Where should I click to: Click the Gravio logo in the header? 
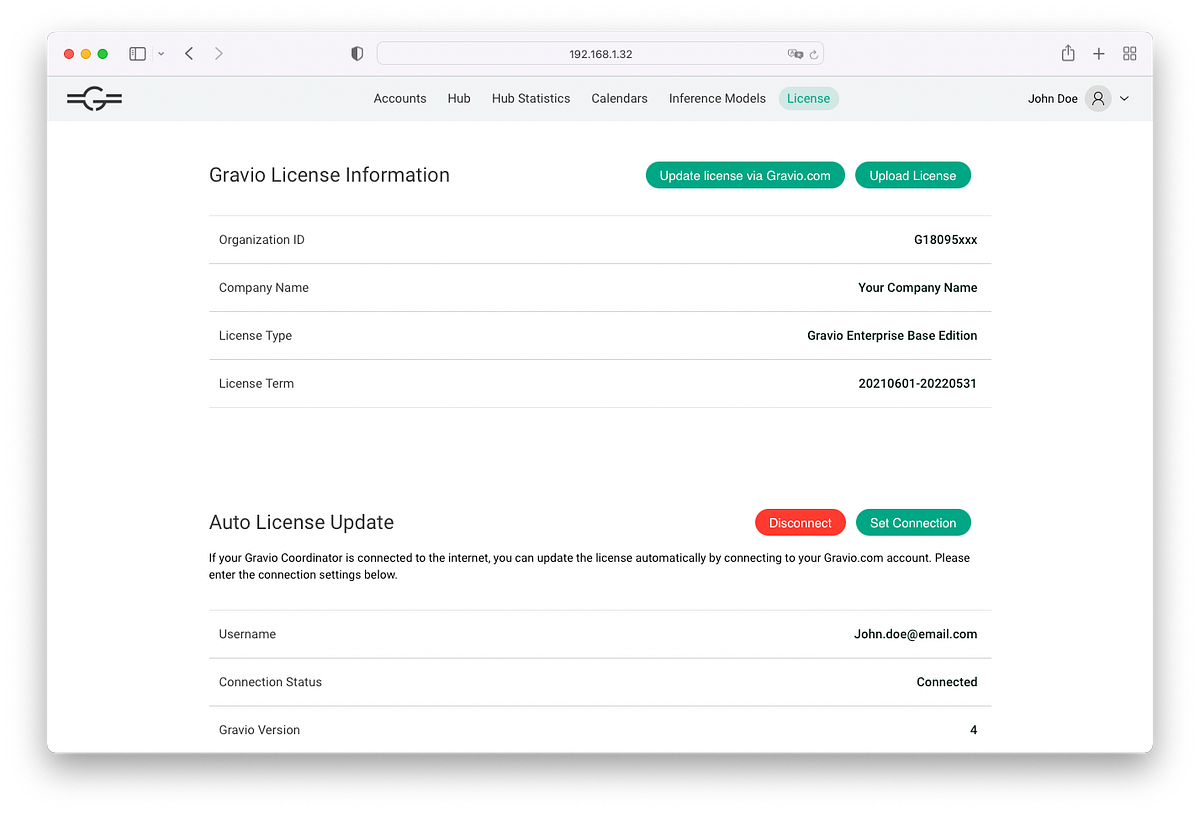(94, 98)
